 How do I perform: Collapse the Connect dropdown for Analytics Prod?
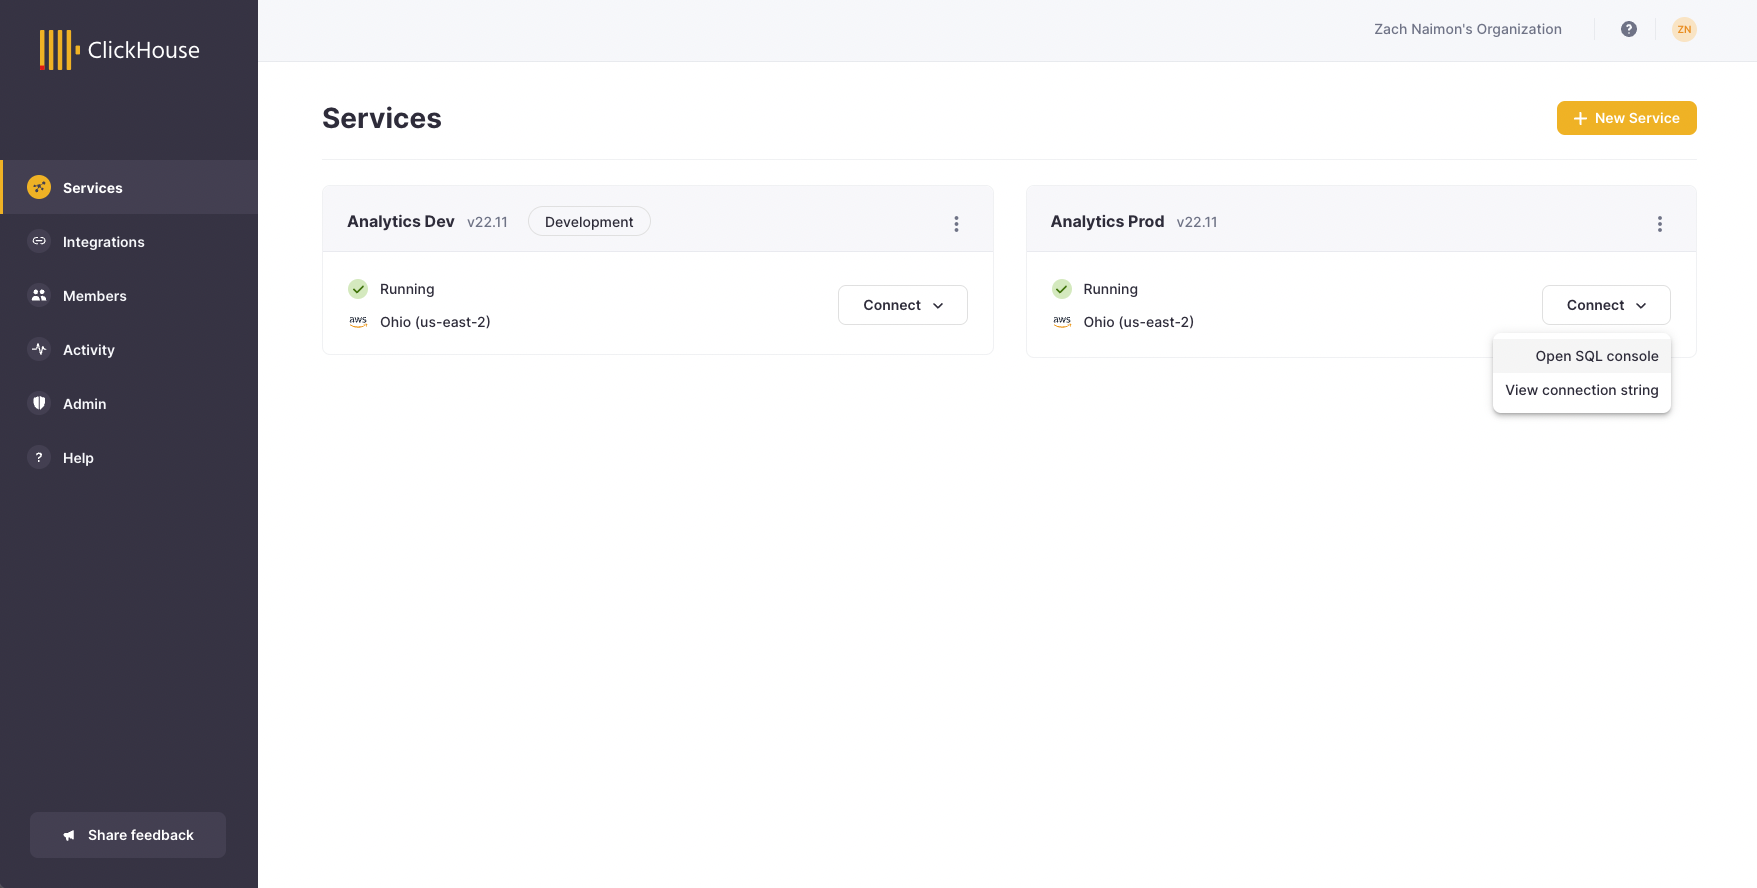[x=1605, y=305]
